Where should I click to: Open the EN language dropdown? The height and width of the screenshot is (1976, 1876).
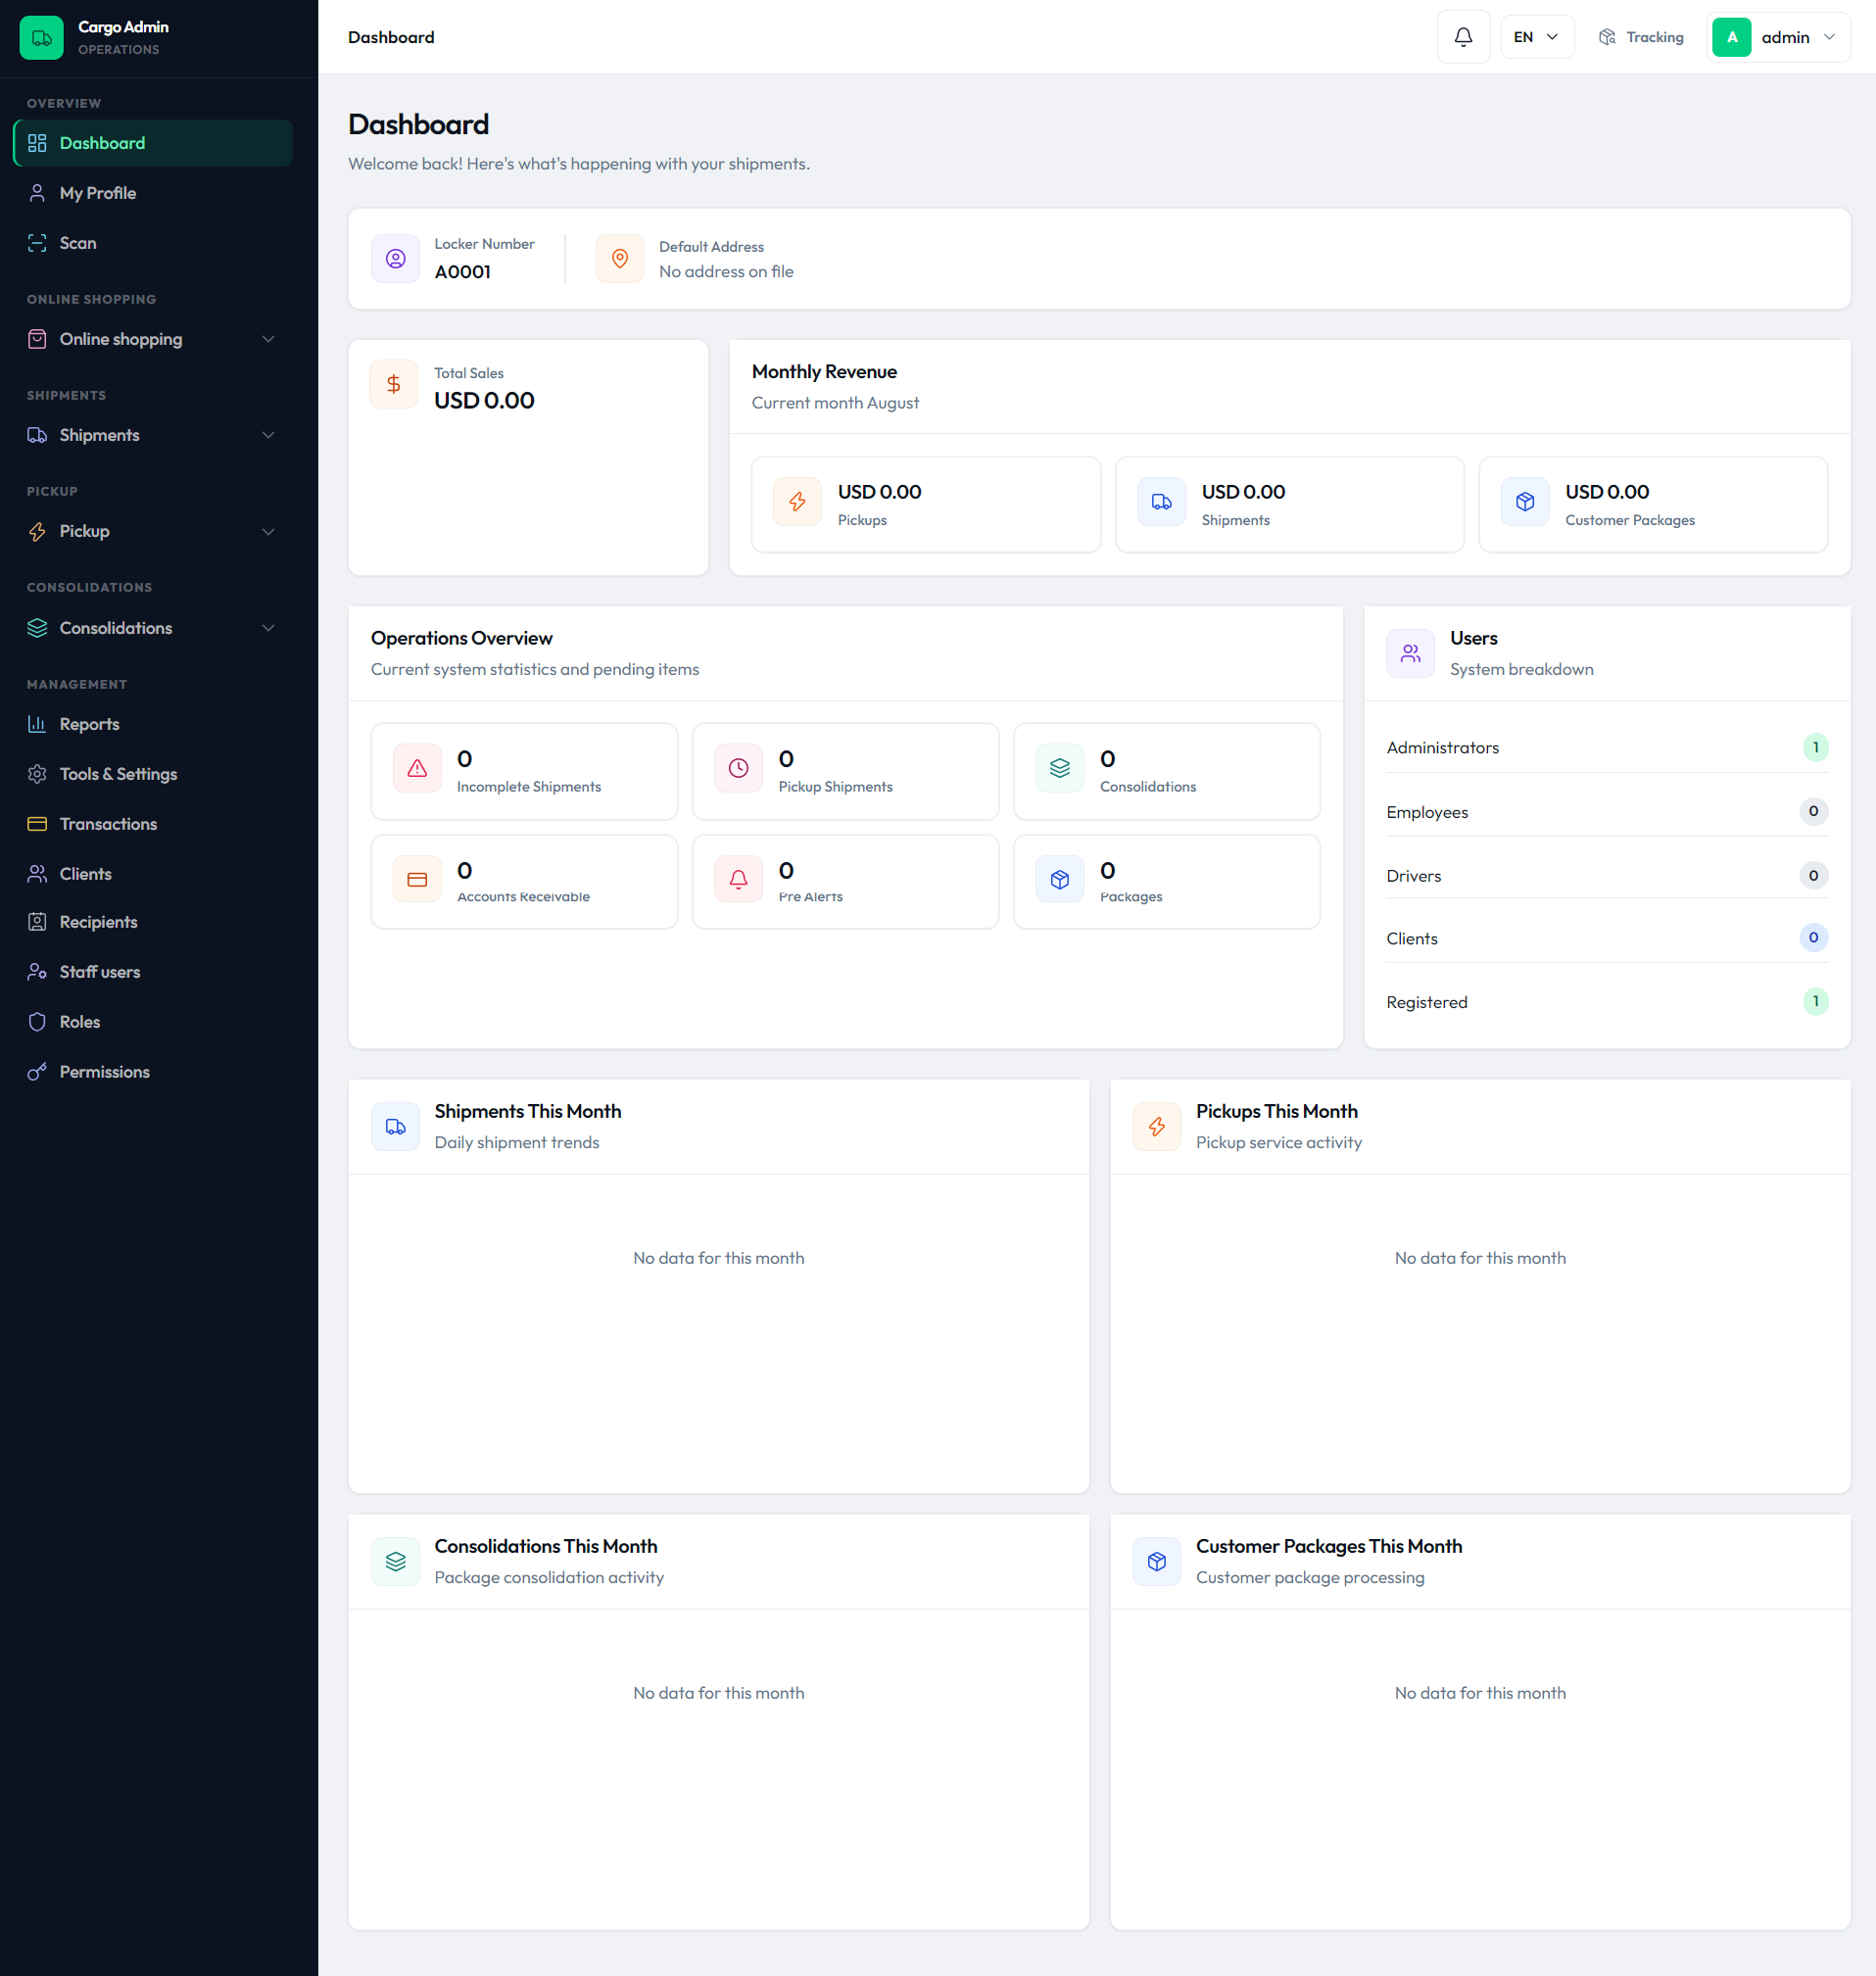pos(1537,37)
